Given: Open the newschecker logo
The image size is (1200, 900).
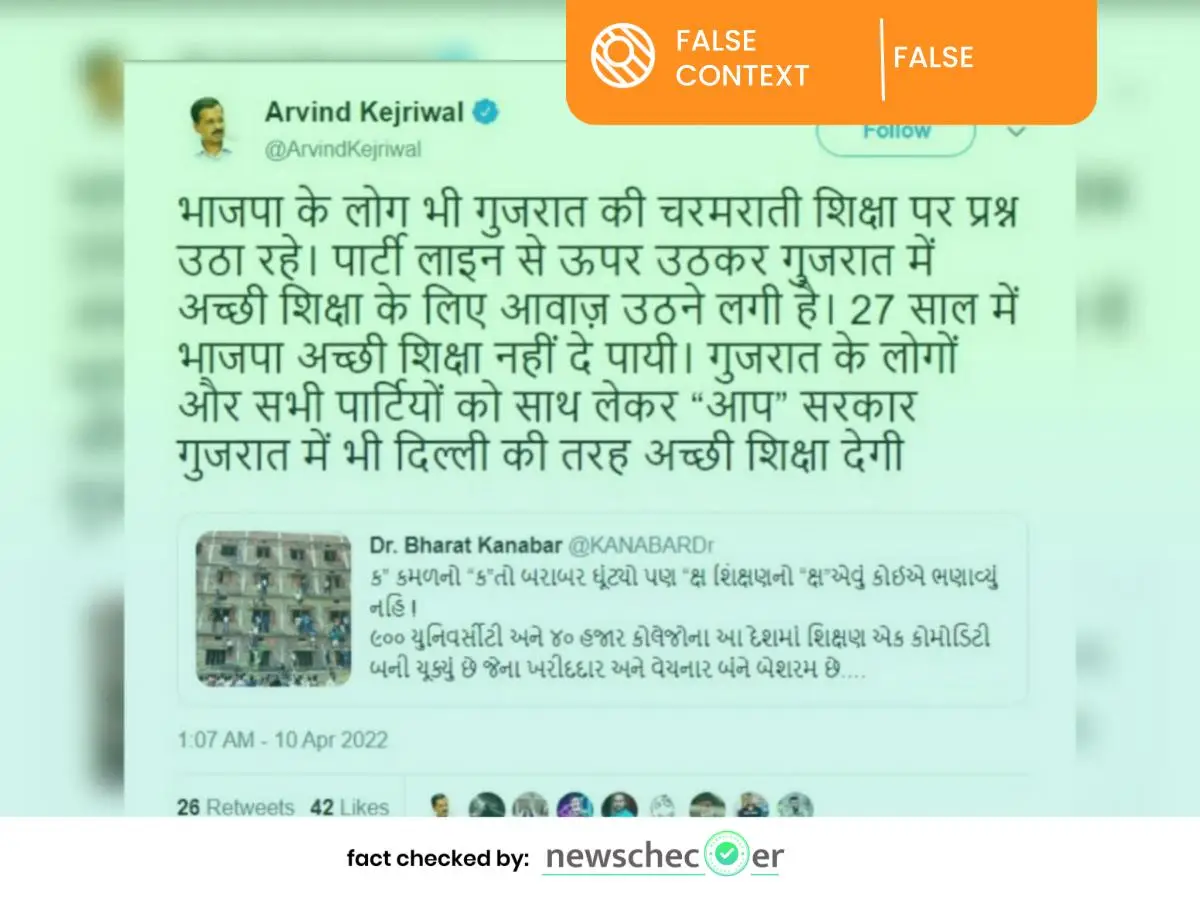Looking at the screenshot, I should 663,856.
